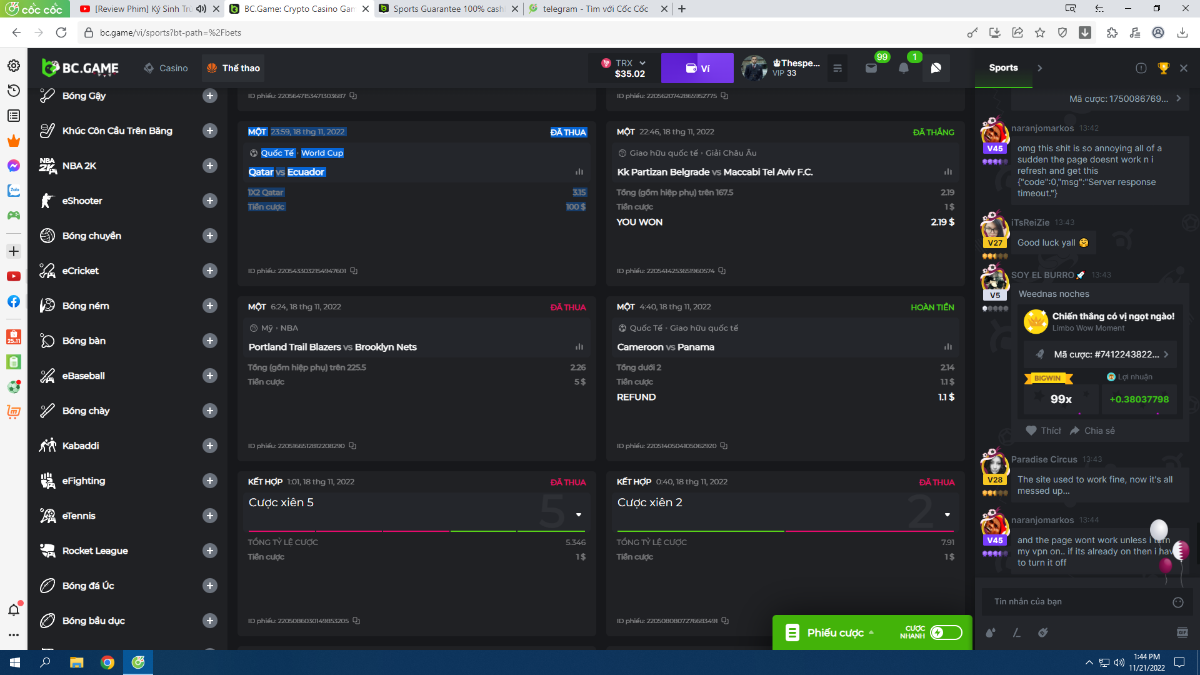The width and height of the screenshot is (1200, 675).
Task: Open the mail inbox icon with 99 badge
Action: 871,68
